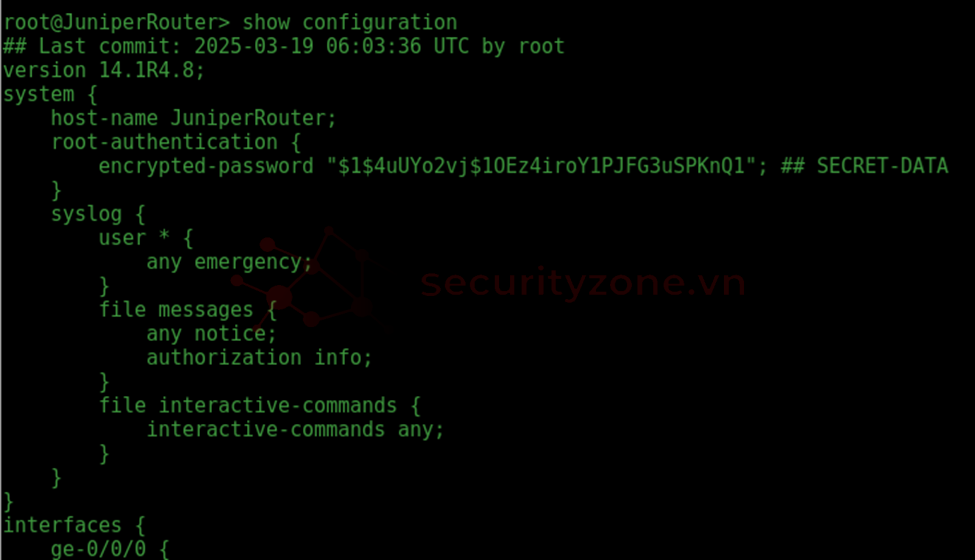Click the version 14.1R4.8 line

[104, 70]
